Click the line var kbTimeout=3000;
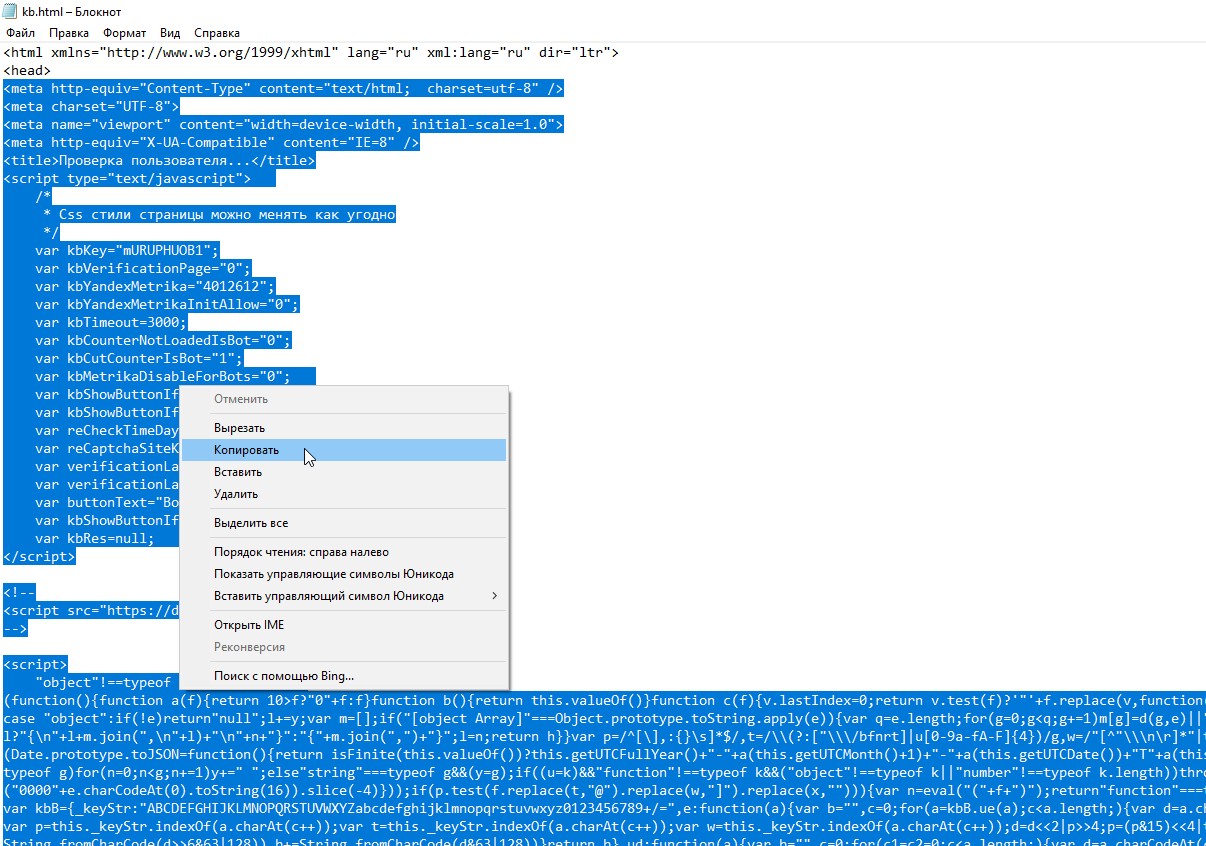The width and height of the screenshot is (1206, 846). point(110,323)
